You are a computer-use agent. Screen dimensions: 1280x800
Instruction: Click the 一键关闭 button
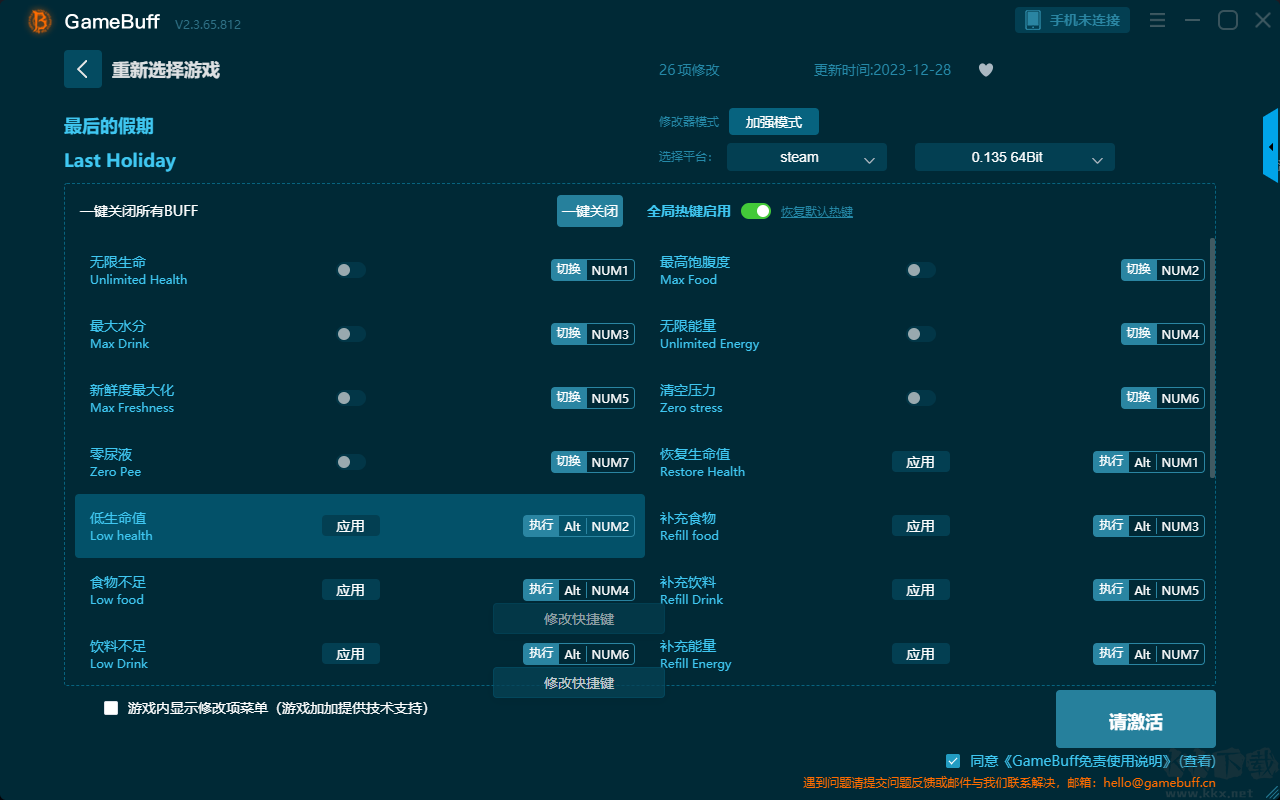tap(590, 211)
